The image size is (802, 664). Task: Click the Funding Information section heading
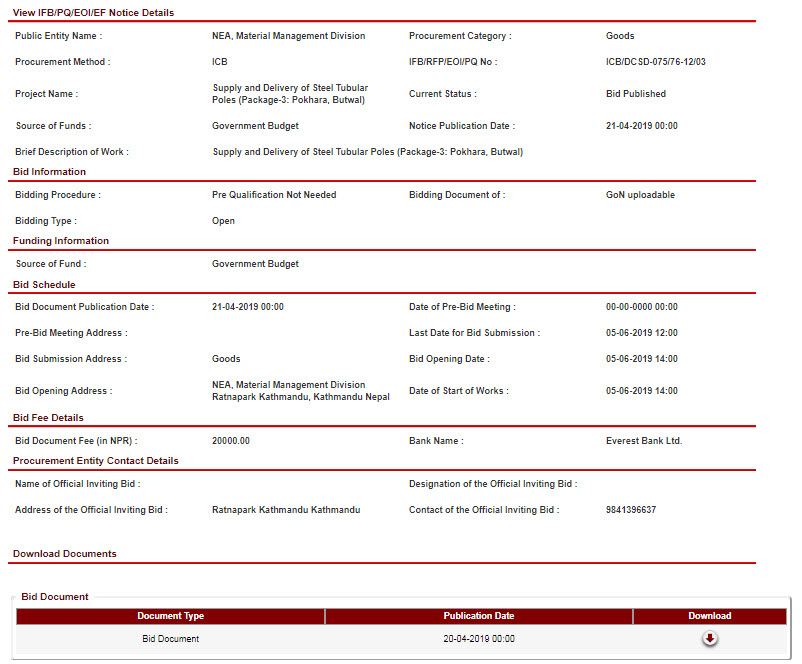pos(61,241)
